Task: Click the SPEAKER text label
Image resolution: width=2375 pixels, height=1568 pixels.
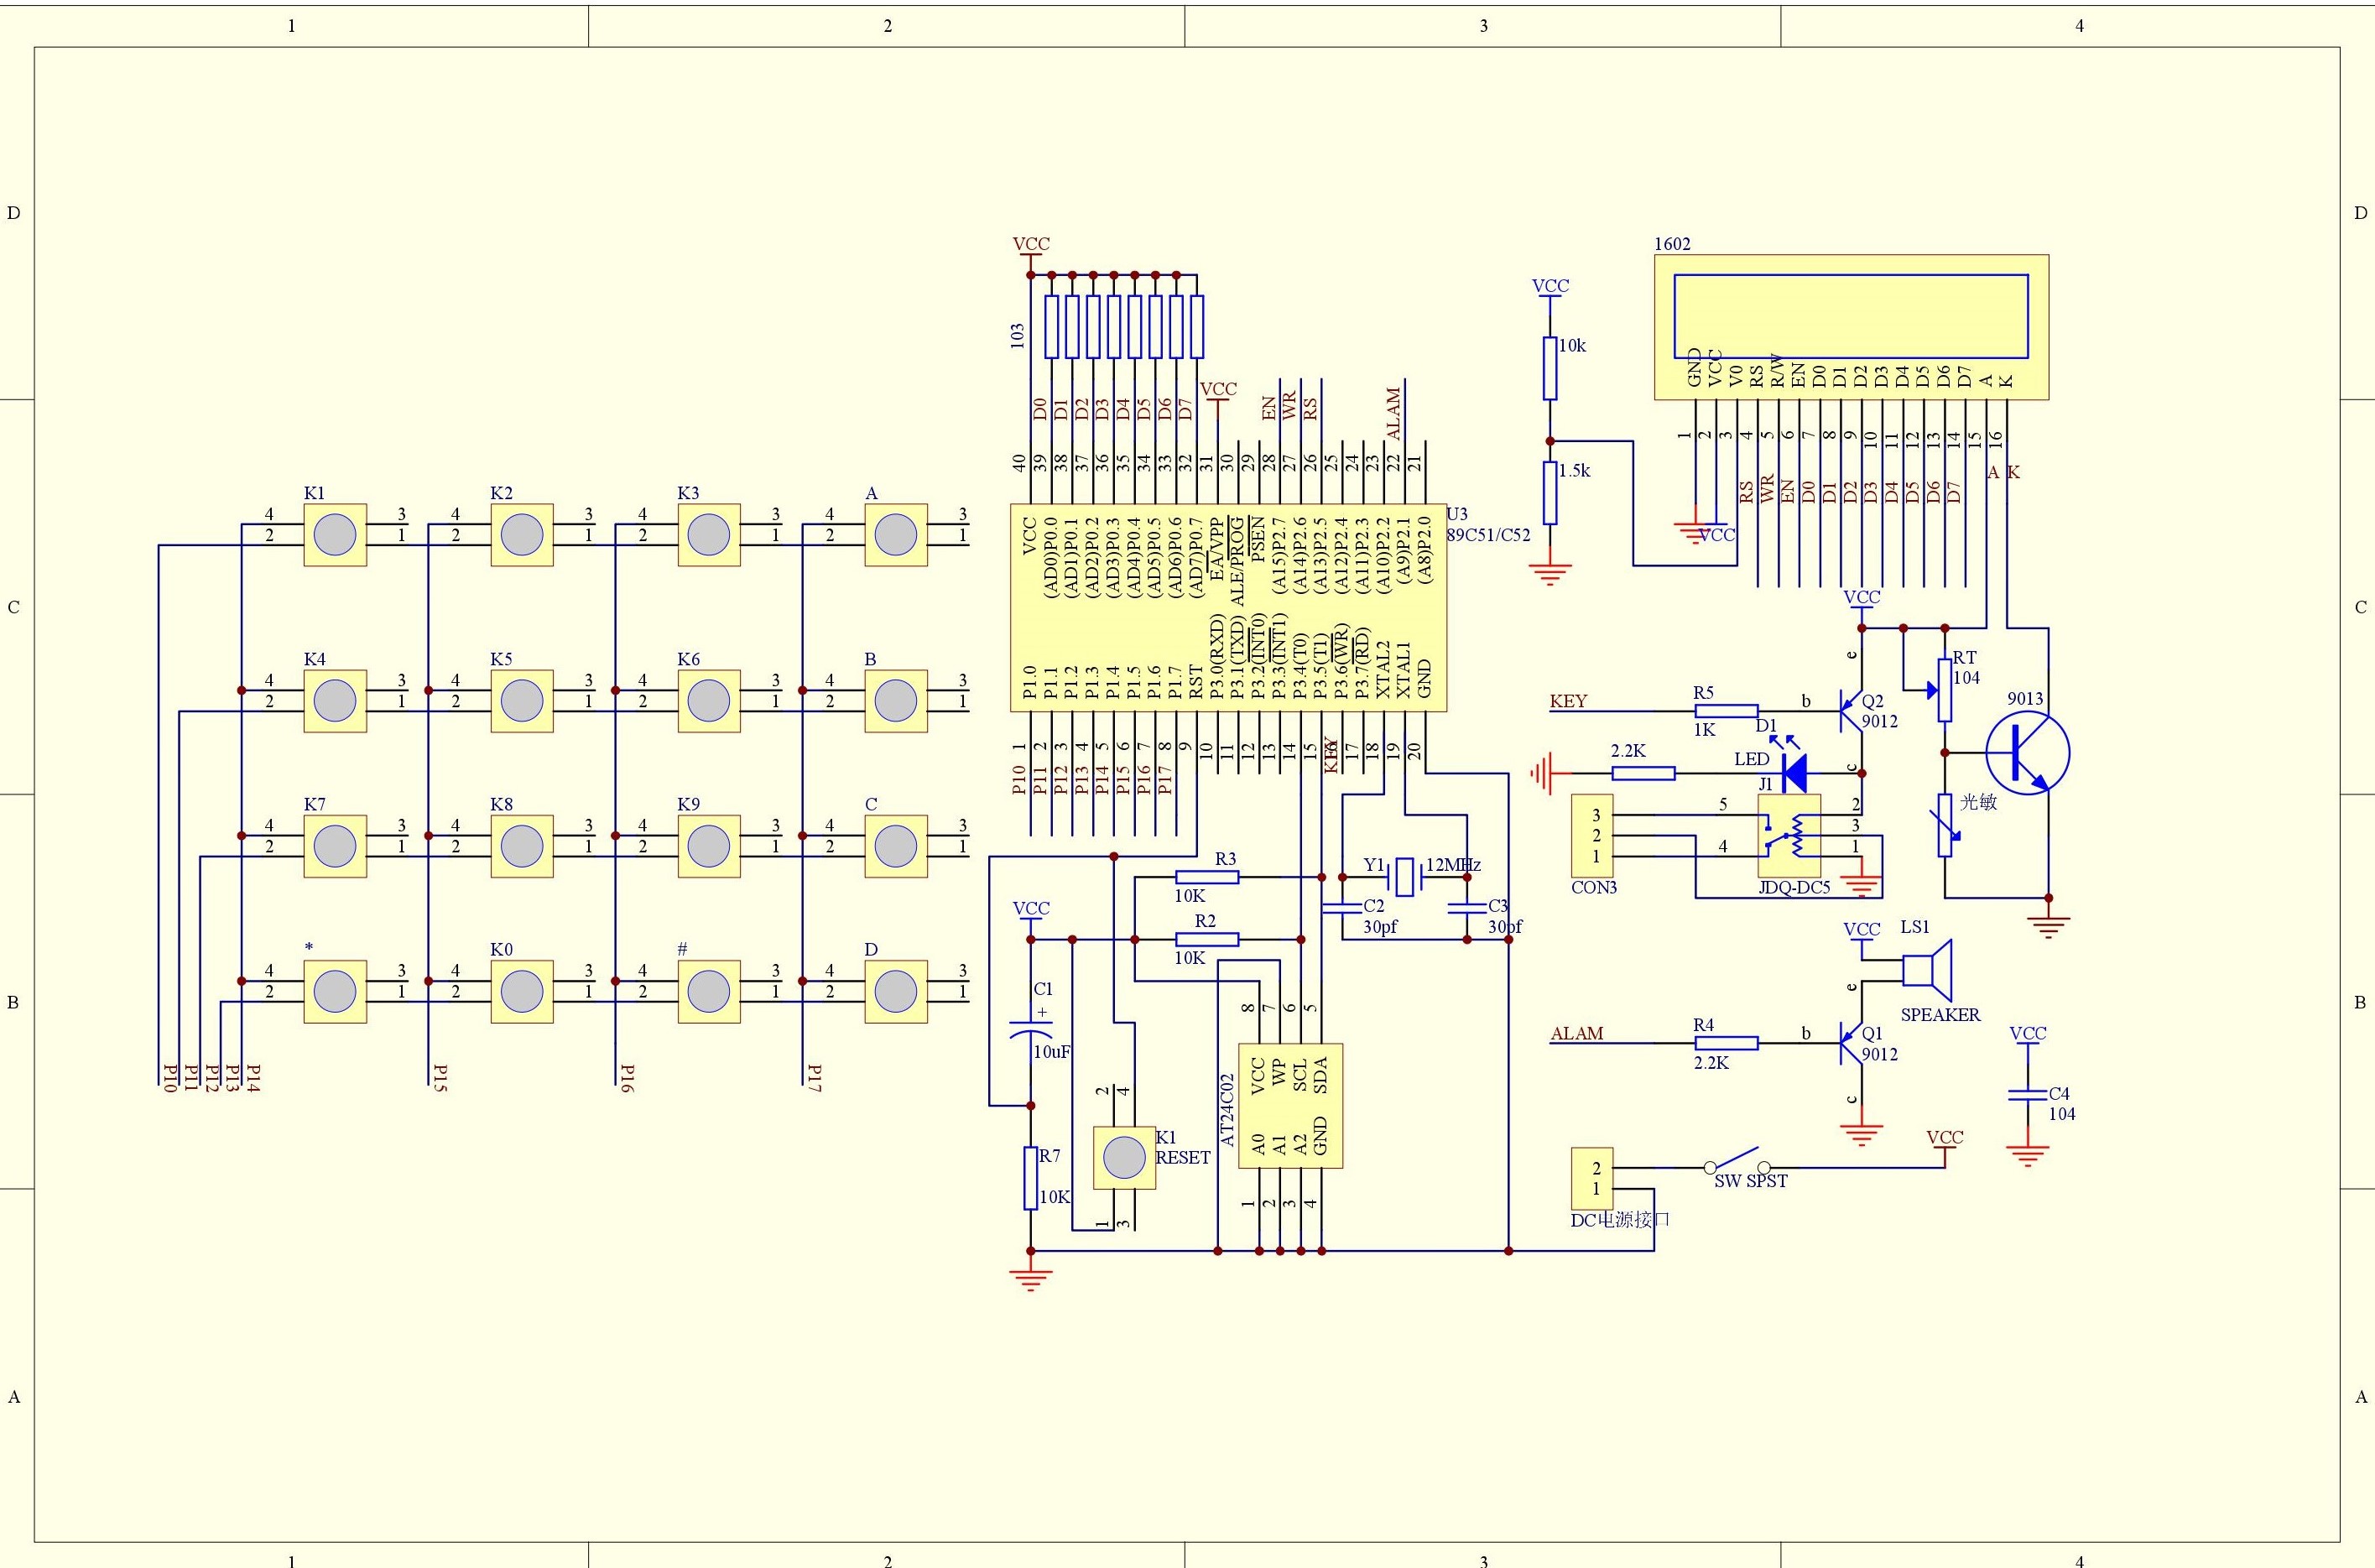Action: coord(1940,1015)
